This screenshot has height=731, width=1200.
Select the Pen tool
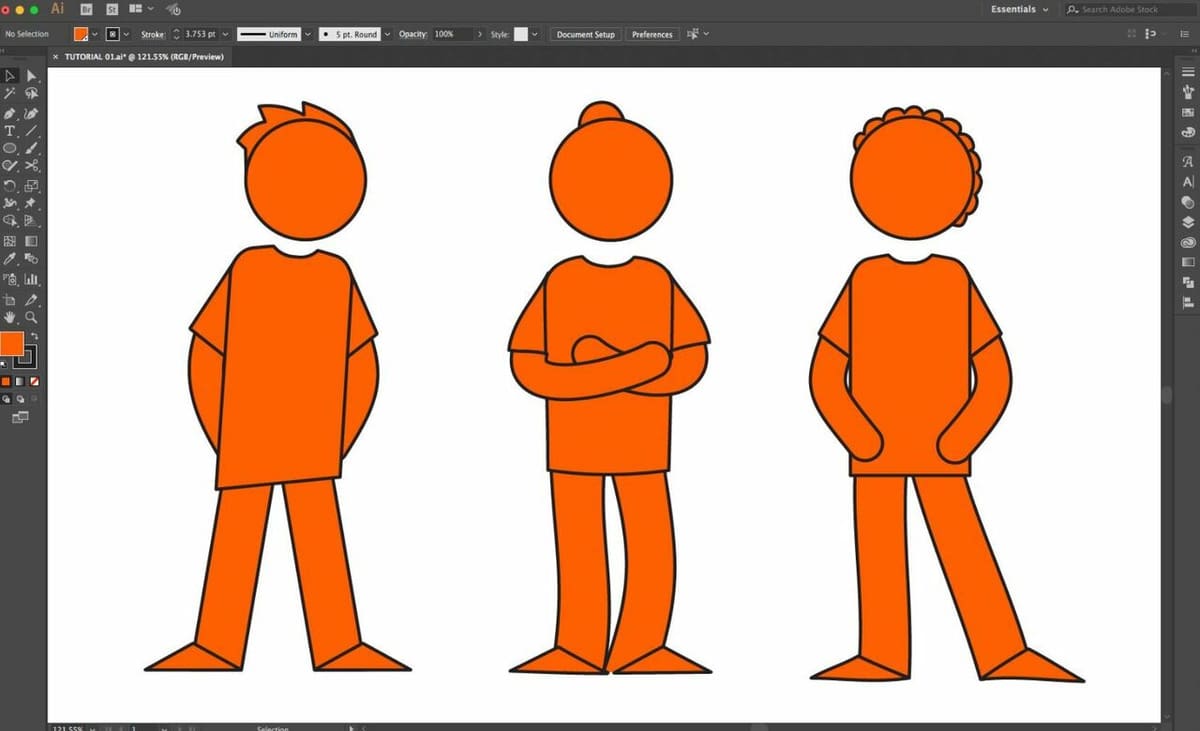[x=10, y=113]
